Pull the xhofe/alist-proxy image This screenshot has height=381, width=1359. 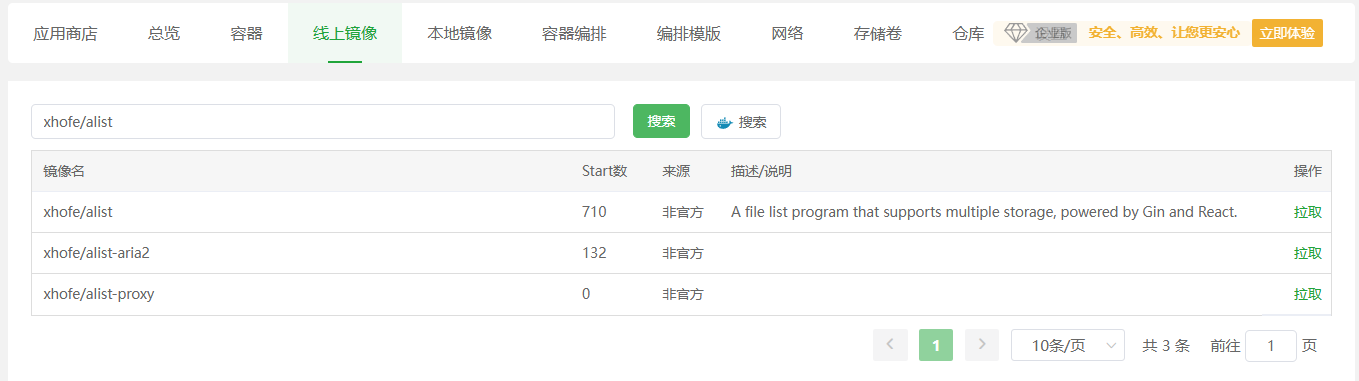1307,294
